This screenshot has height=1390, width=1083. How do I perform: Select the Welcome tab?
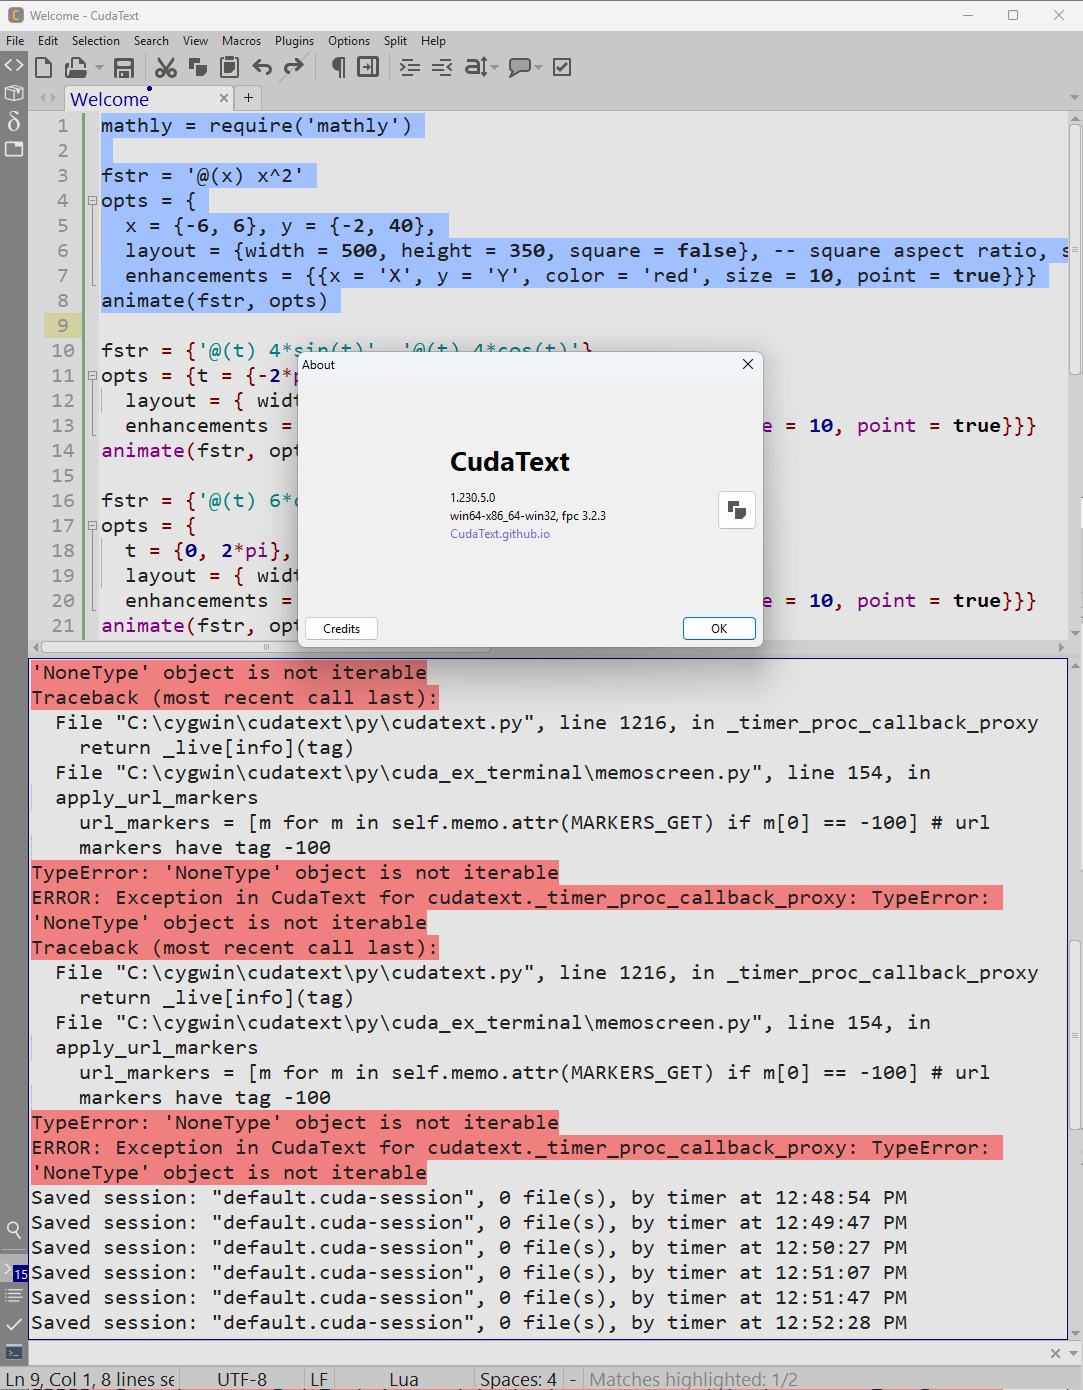pyautogui.click(x=110, y=99)
